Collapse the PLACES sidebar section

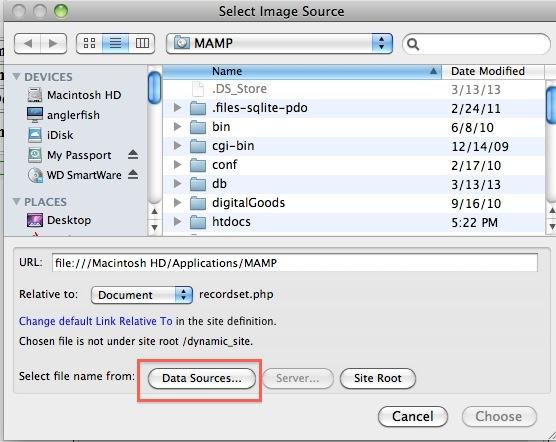[x=16, y=201]
